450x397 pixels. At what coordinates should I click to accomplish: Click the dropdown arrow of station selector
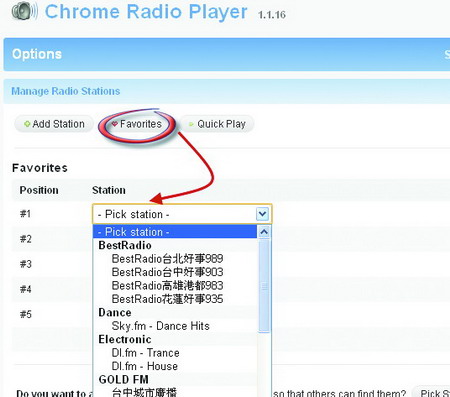[x=262, y=214]
